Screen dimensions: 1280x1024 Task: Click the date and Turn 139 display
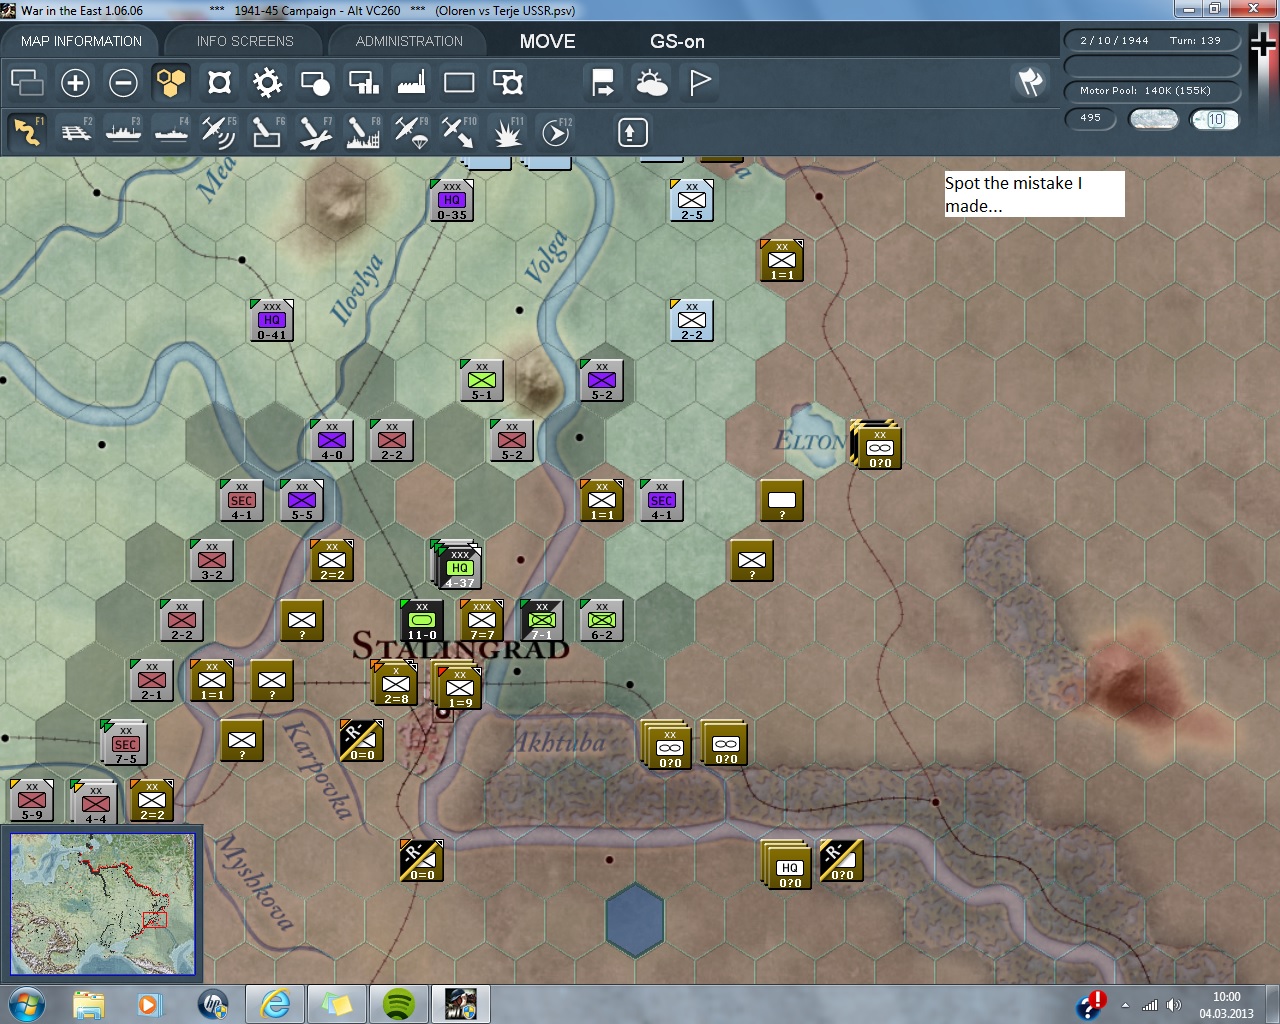(1153, 41)
